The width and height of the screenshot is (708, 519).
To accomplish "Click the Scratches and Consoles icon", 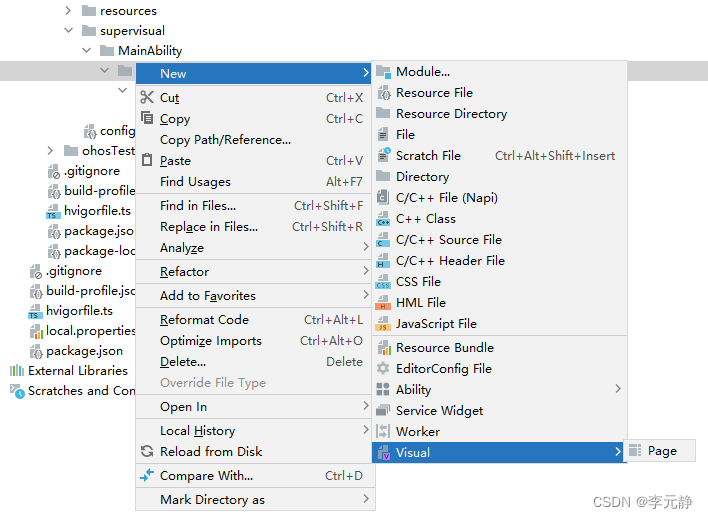I will (17, 391).
